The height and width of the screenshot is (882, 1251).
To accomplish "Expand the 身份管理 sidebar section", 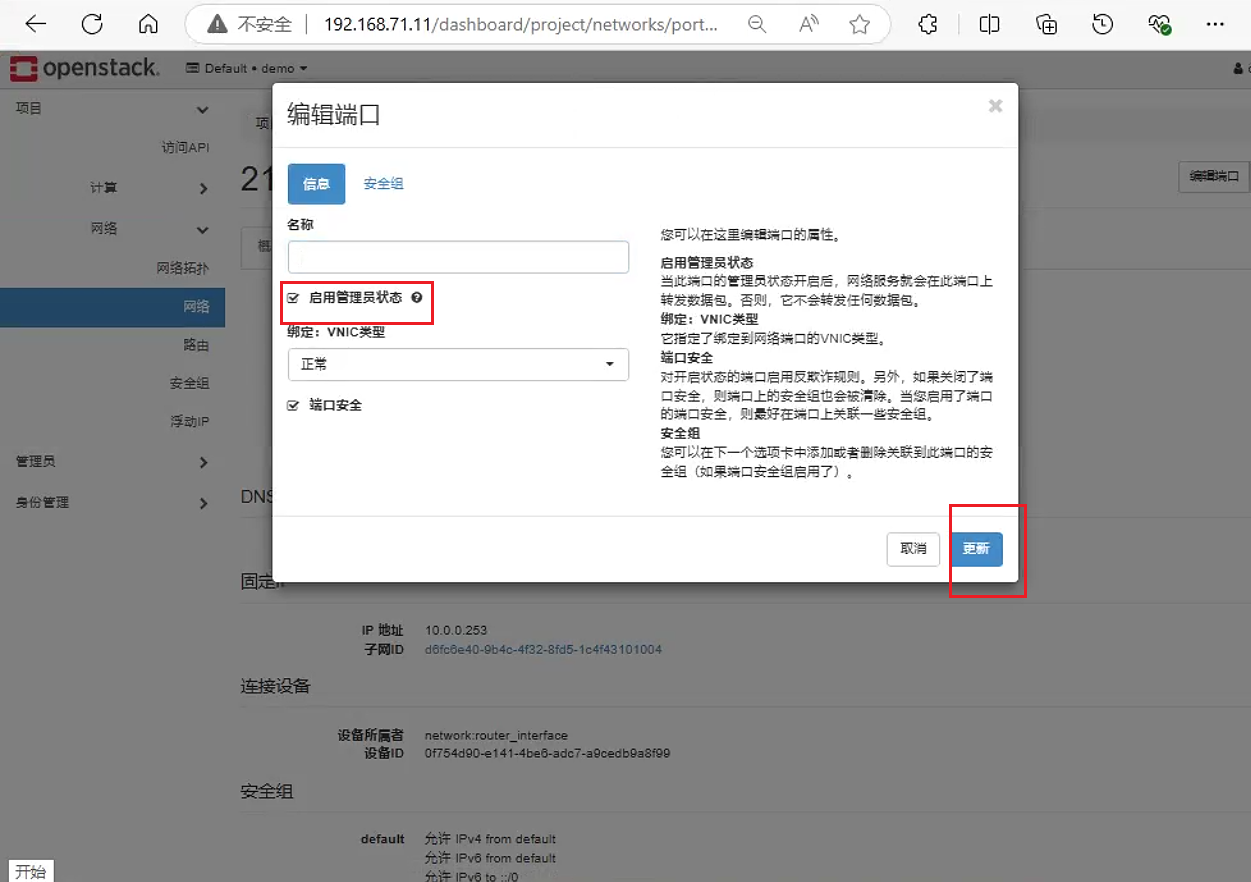I will pos(112,503).
